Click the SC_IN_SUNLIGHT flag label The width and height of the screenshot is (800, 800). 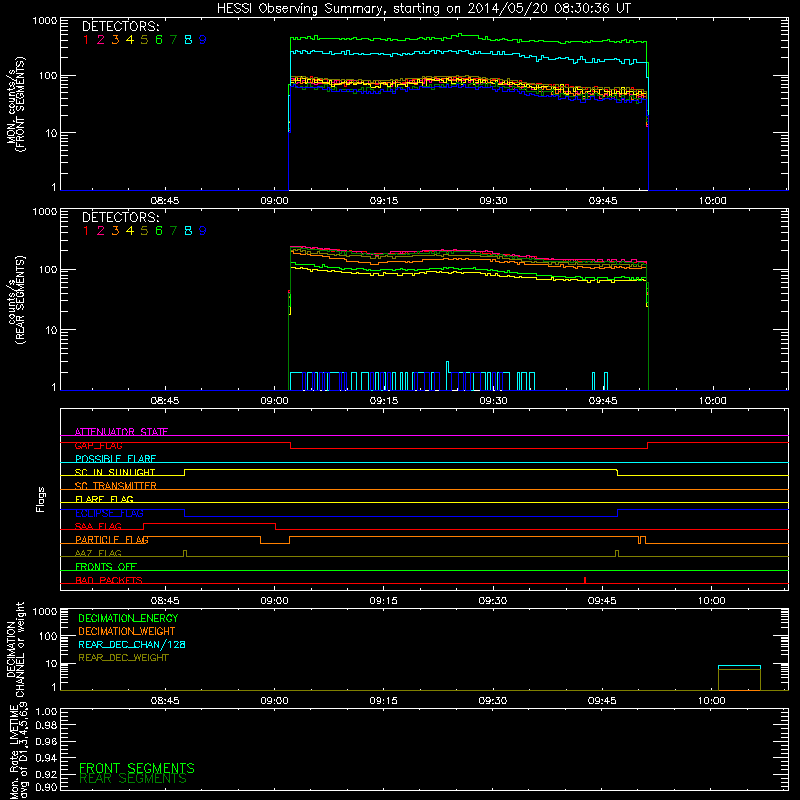tap(115, 472)
